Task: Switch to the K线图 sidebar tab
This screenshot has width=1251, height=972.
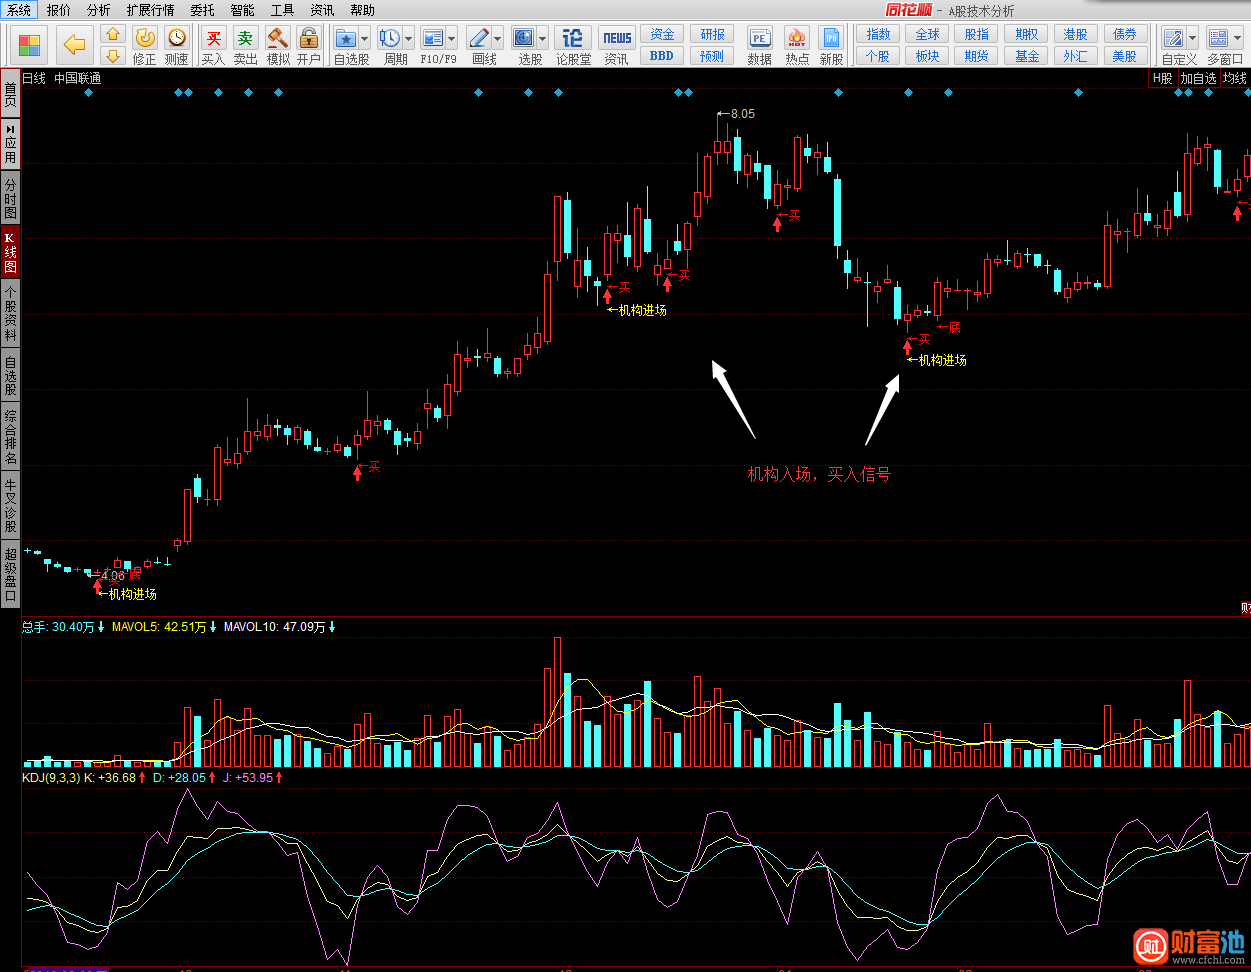Action: point(10,253)
